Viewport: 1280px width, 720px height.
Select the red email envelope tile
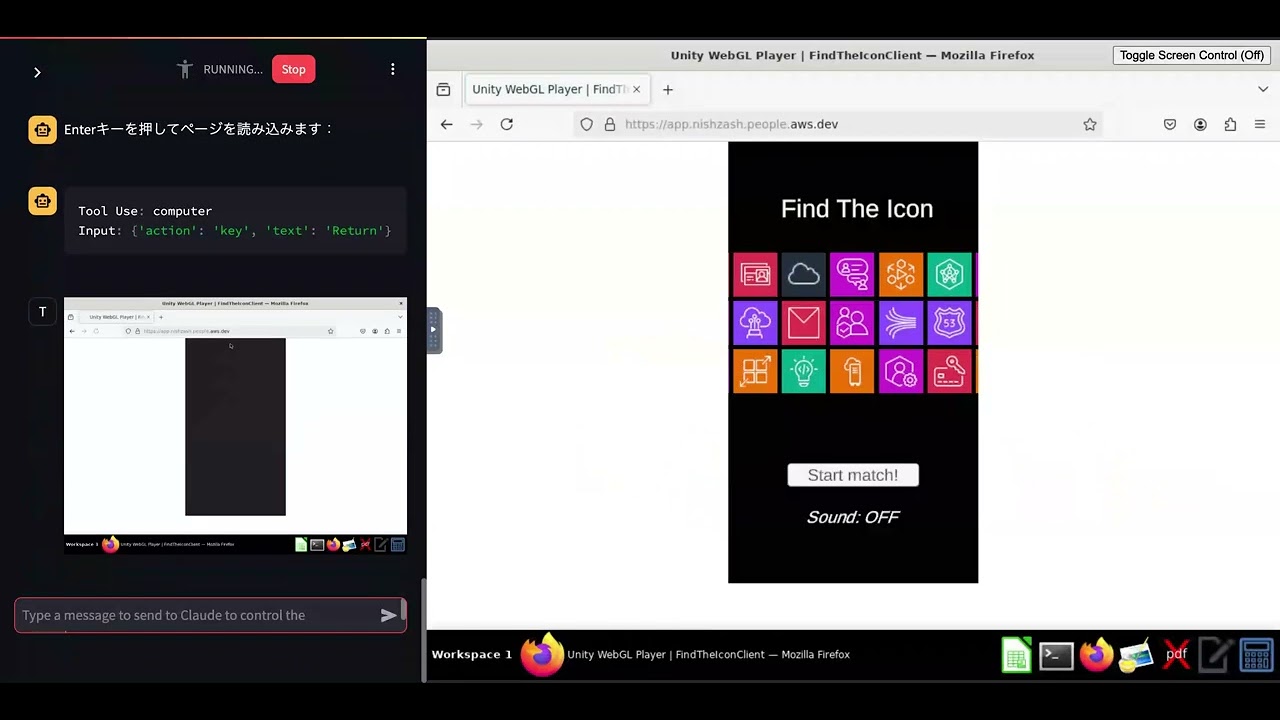804,322
